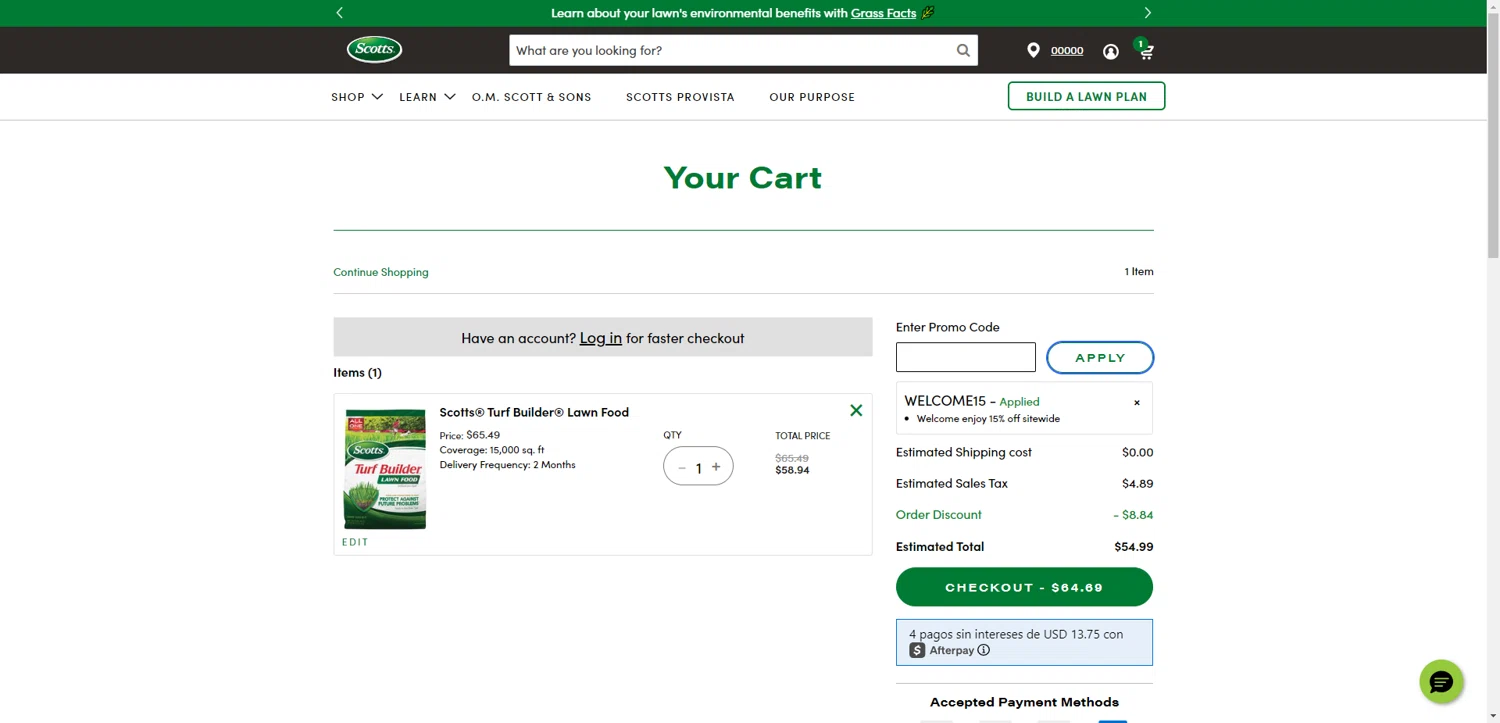
Task: Click Scotts Turf Builder Lawn Food title
Action: [x=534, y=412]
